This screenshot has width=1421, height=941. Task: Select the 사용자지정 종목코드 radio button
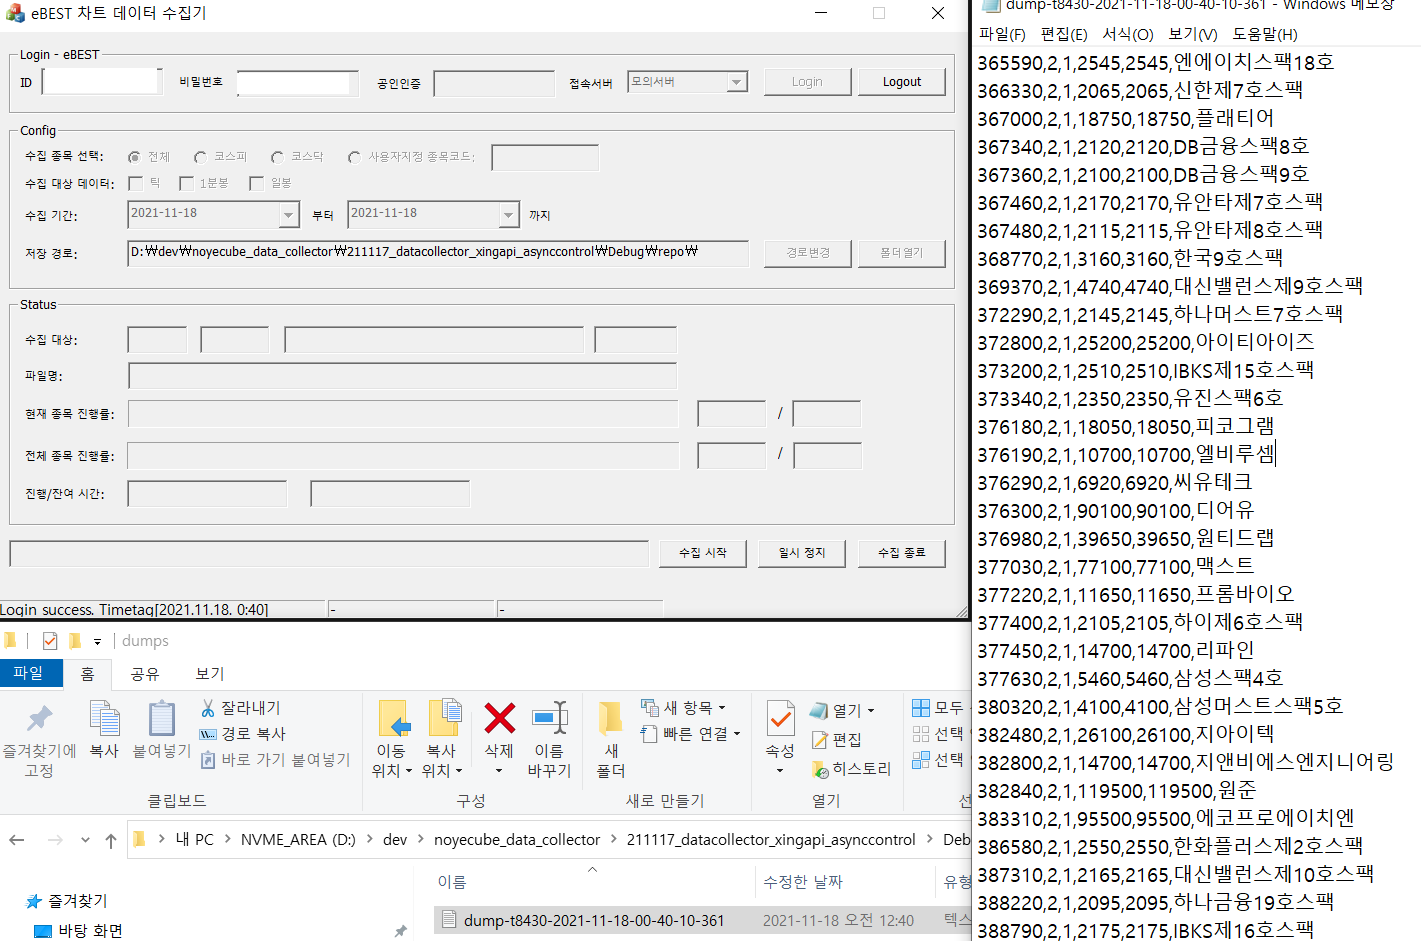[x=354, y=157]
